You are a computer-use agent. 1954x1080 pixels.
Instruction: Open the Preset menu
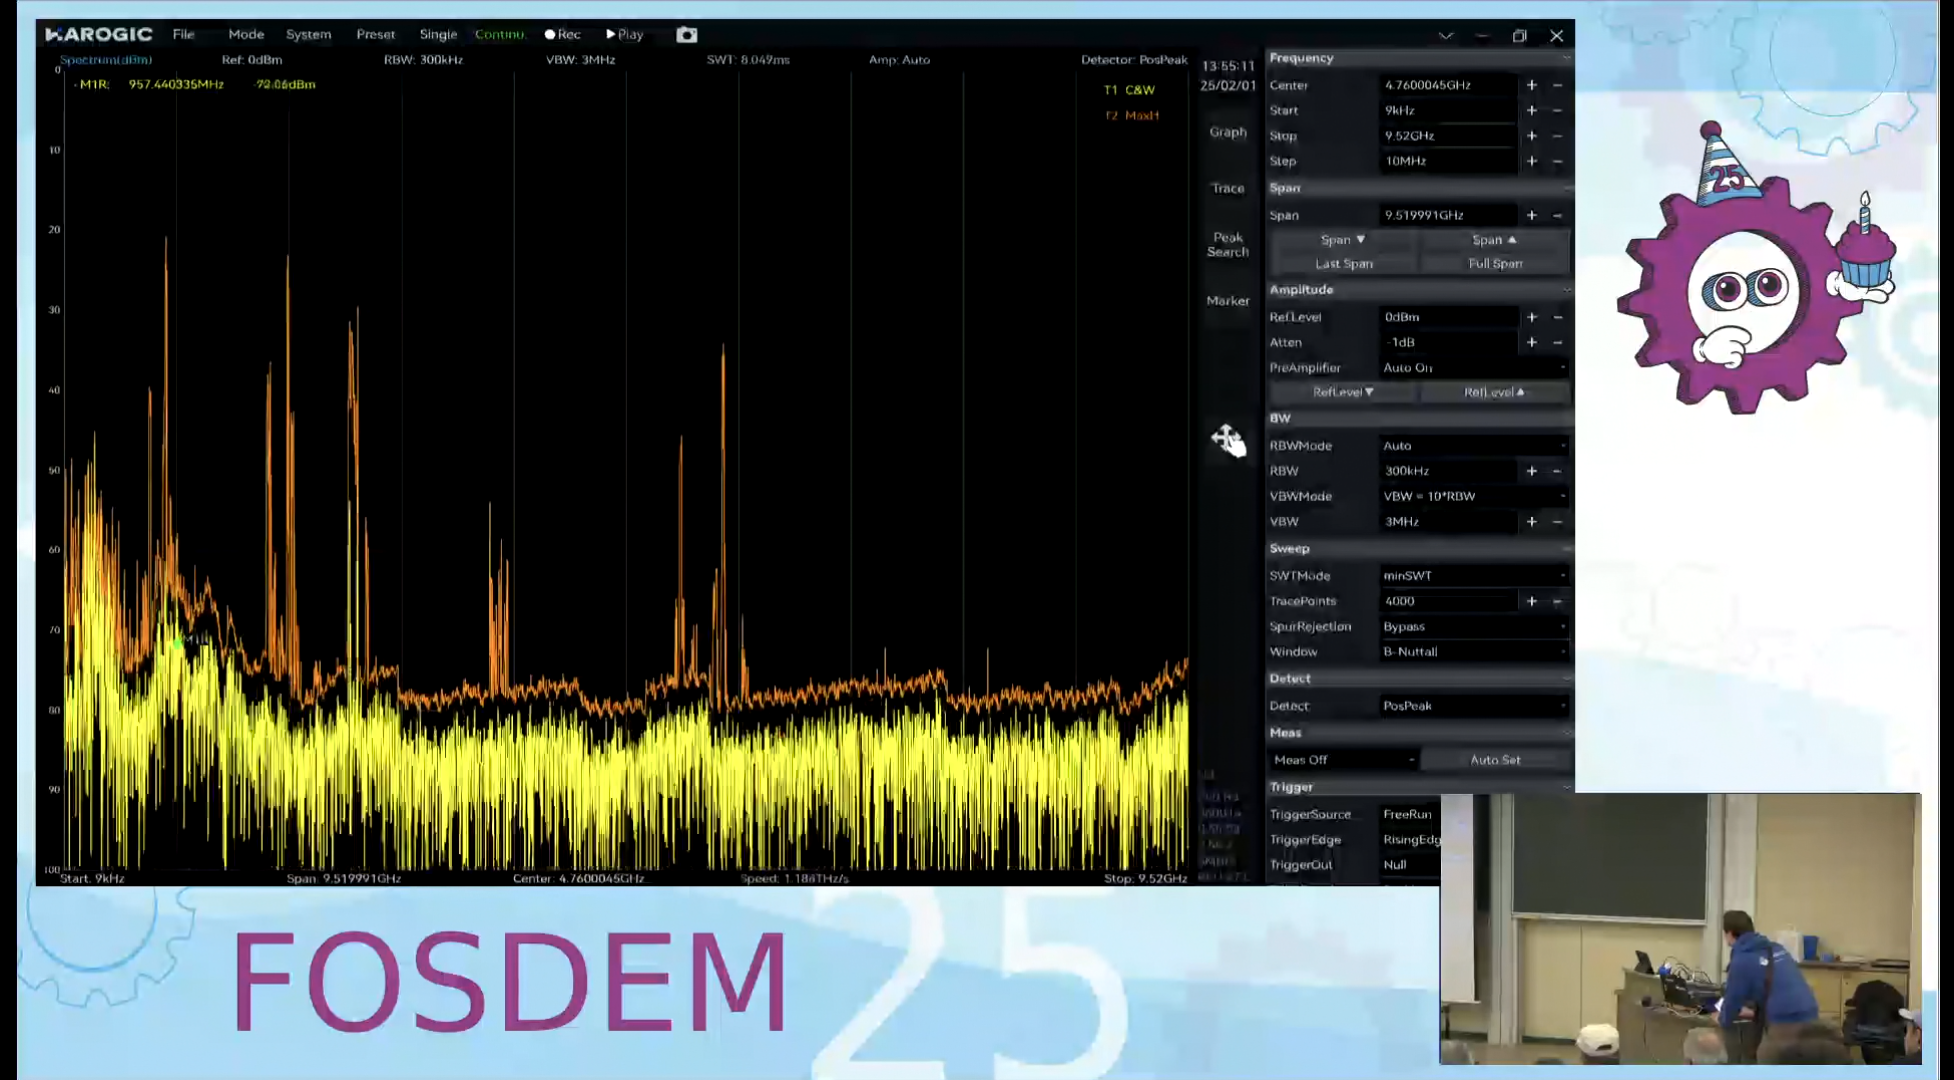coord(376,34)
